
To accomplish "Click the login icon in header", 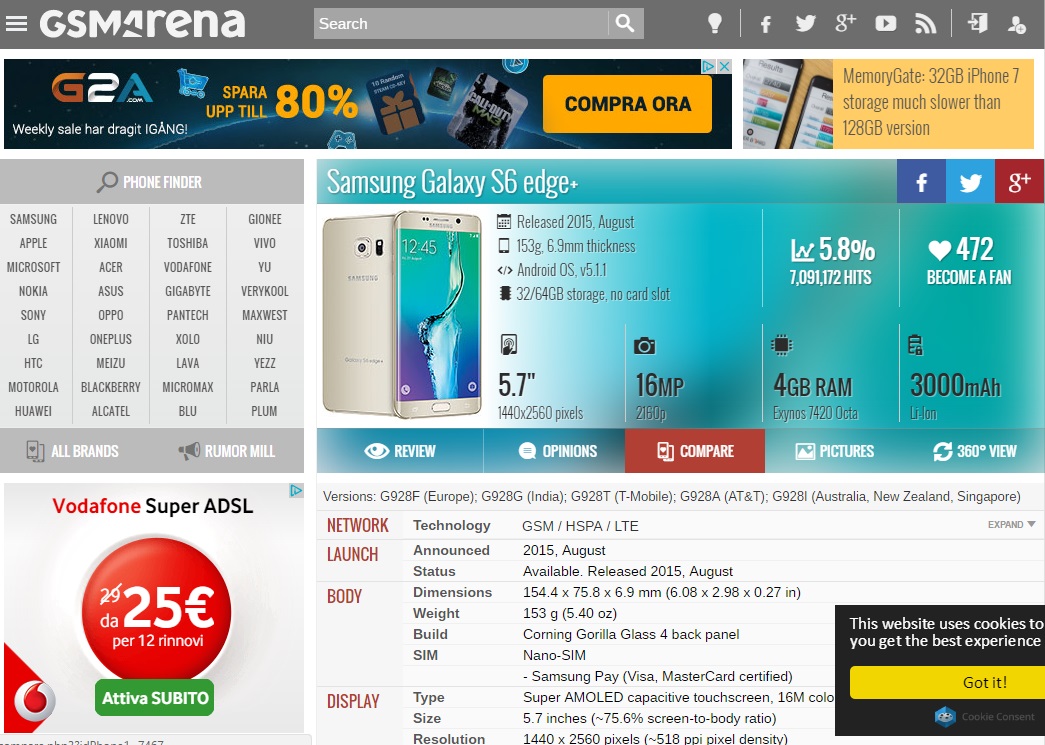I will pyautogui.click(x=978, y=23).
